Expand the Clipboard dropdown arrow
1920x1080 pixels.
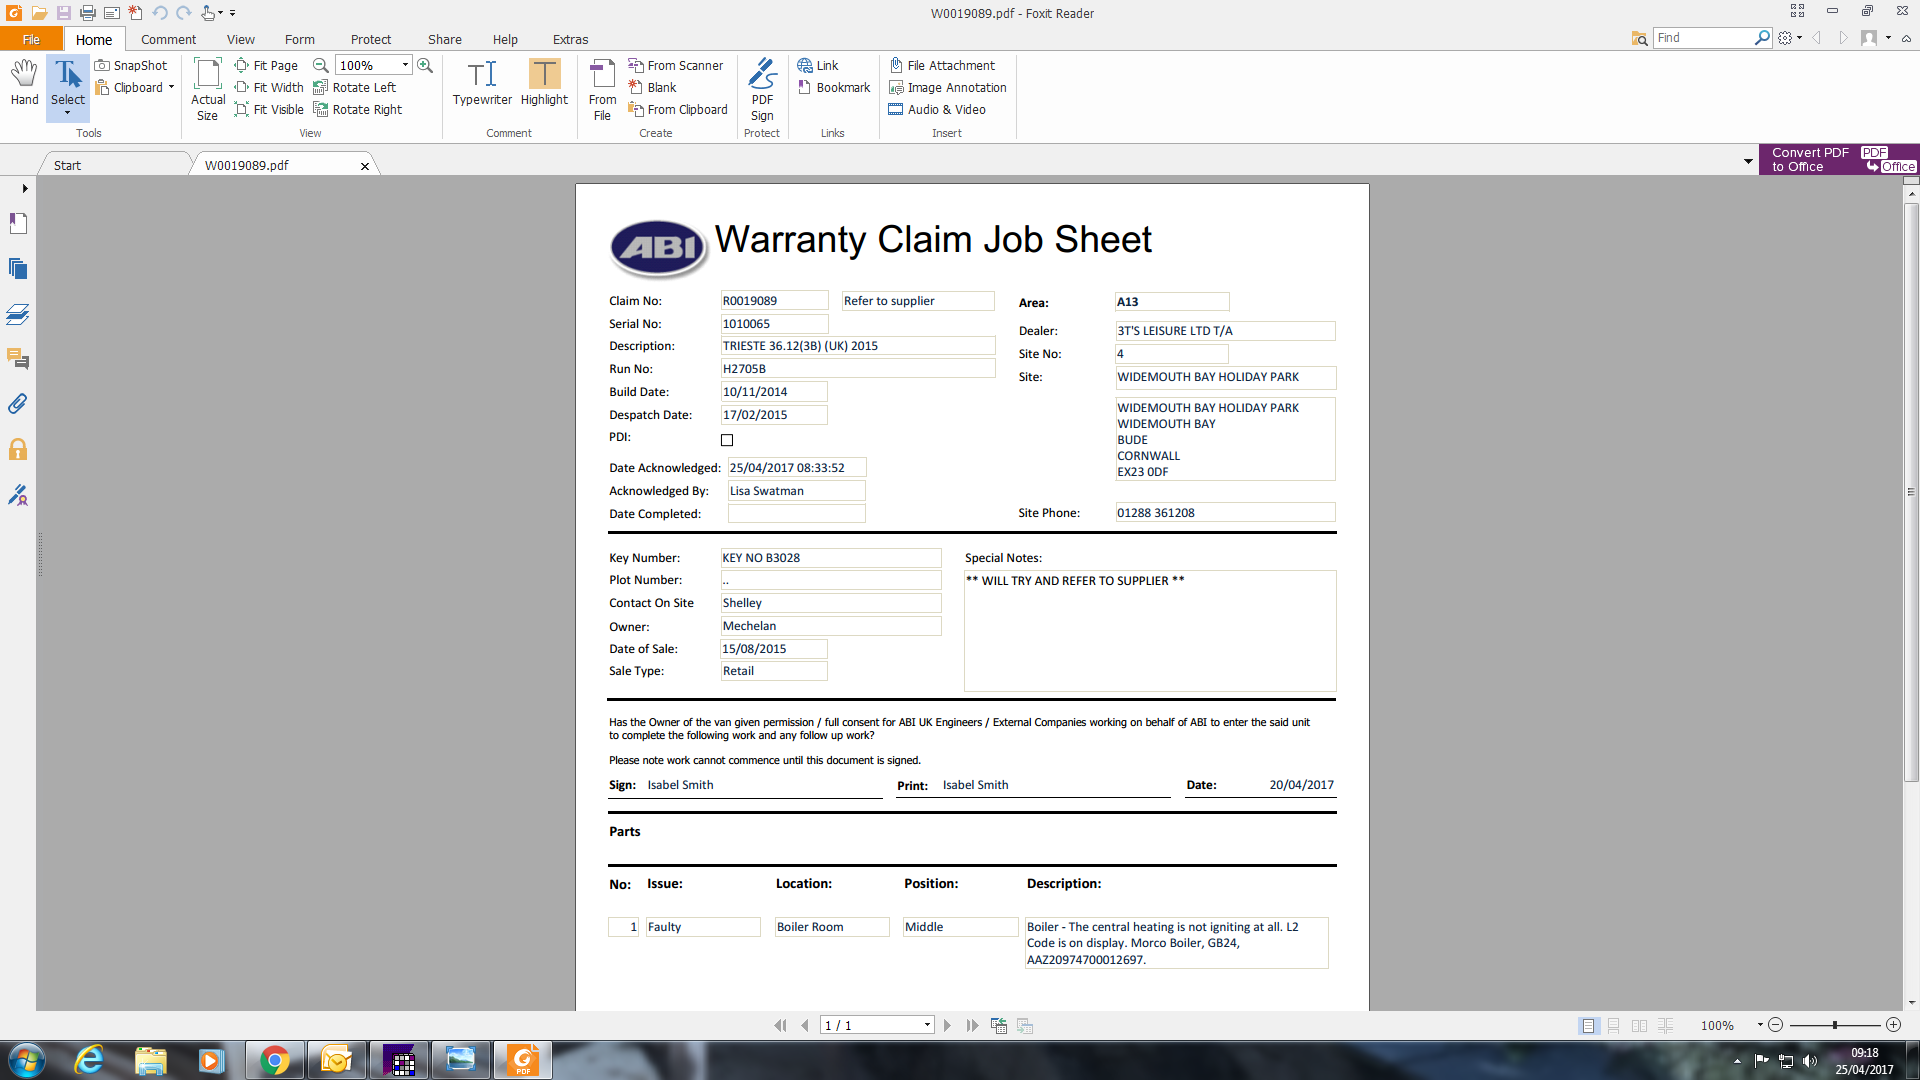point(172,87)
